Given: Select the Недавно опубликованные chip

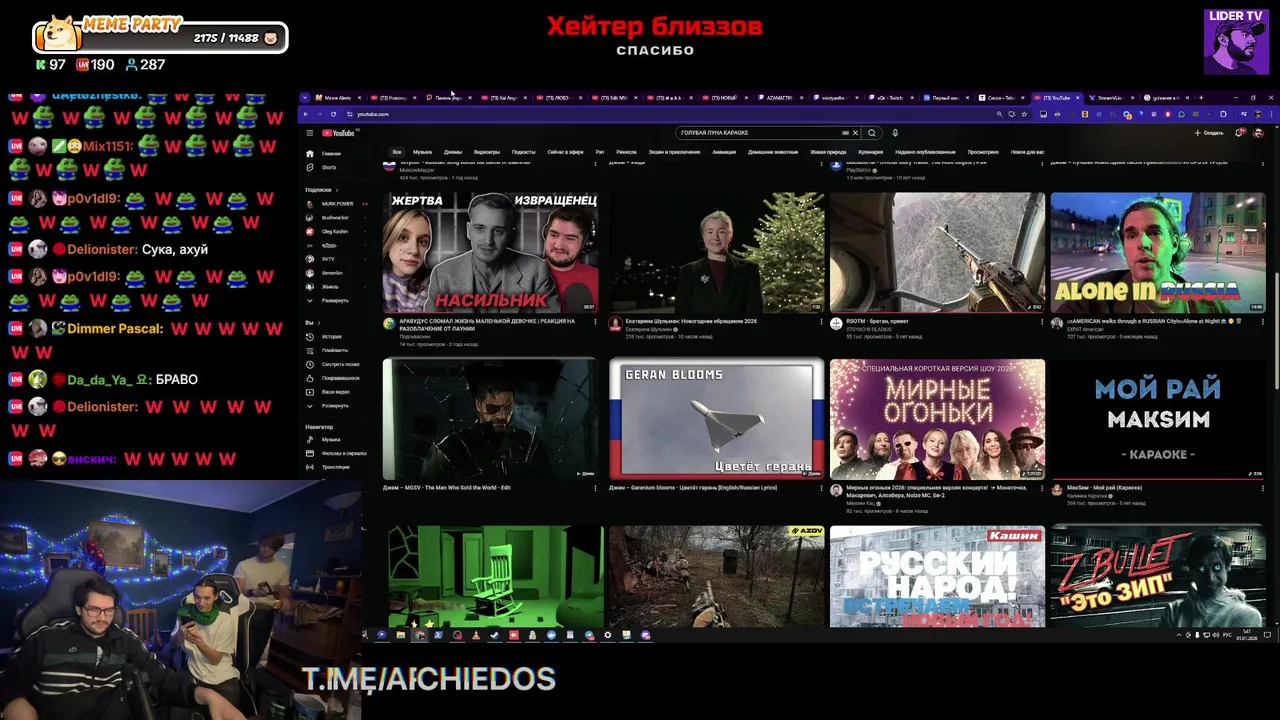Looking at the screenshot, I should [x=925, y=152].
